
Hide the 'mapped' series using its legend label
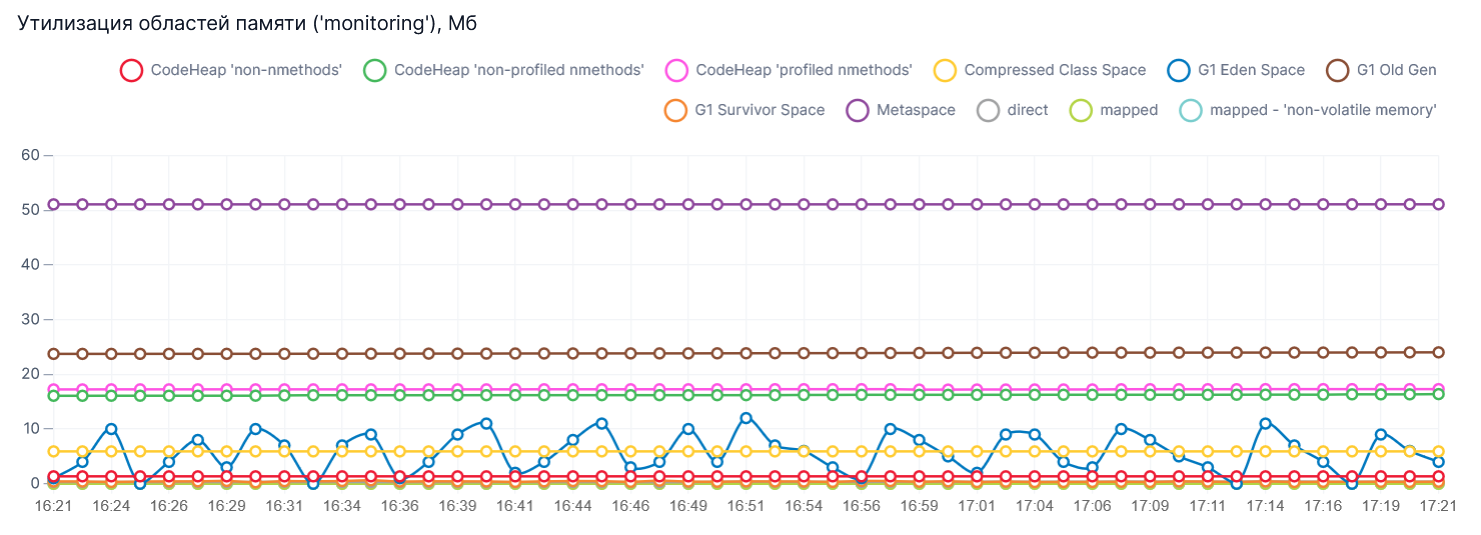click(x=1128, y=111)
